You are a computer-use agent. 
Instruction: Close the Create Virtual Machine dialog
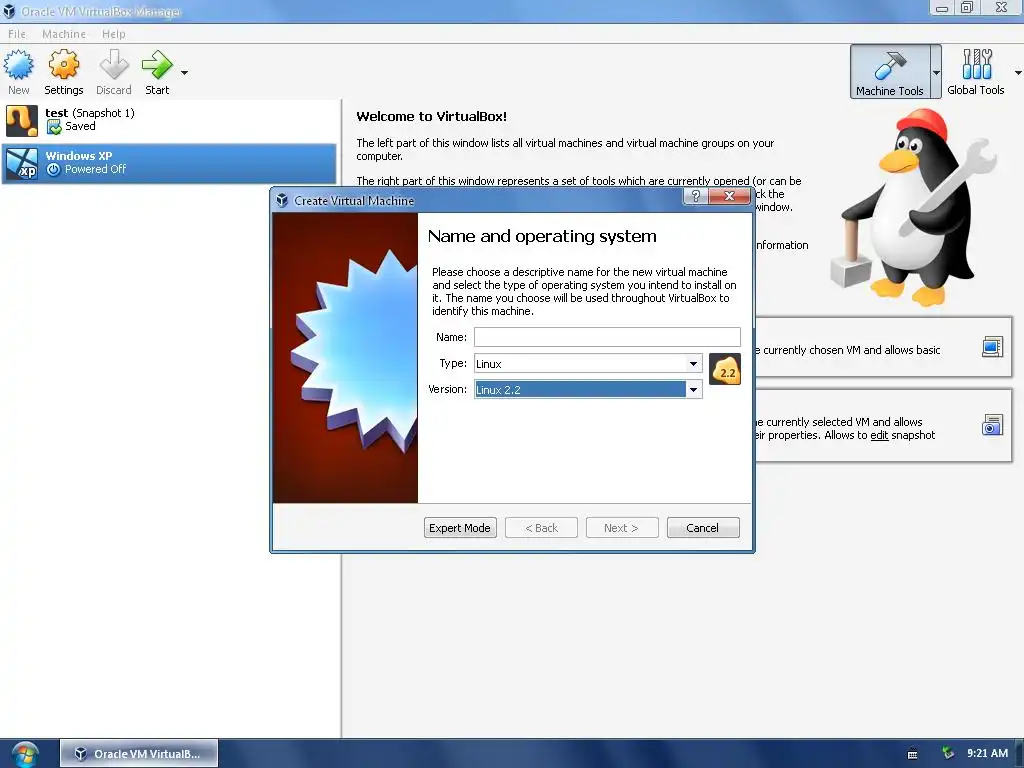tap(729, 197)
